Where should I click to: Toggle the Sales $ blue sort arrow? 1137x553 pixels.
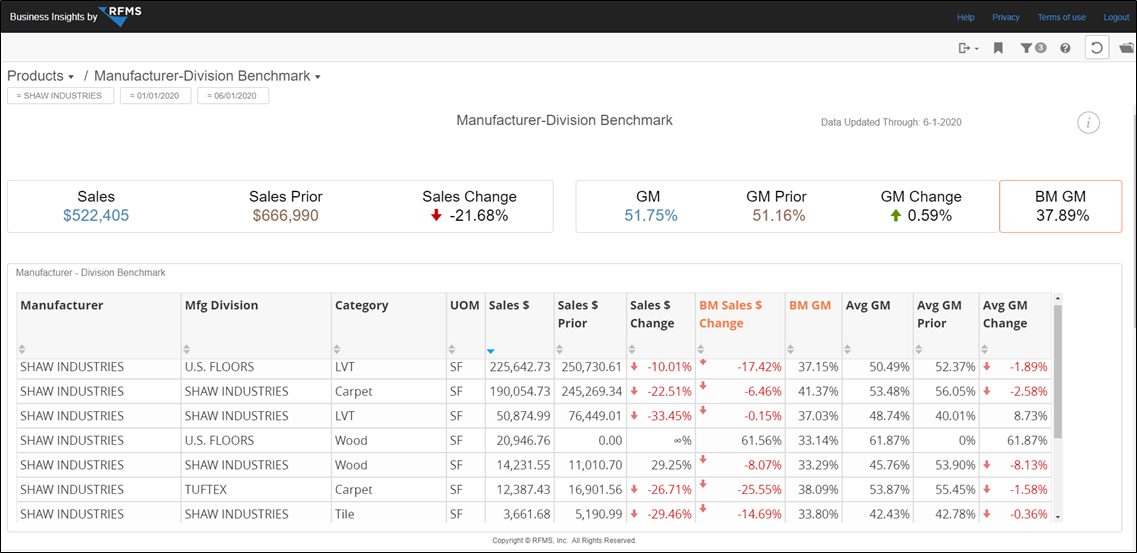[x=491, y=351]
